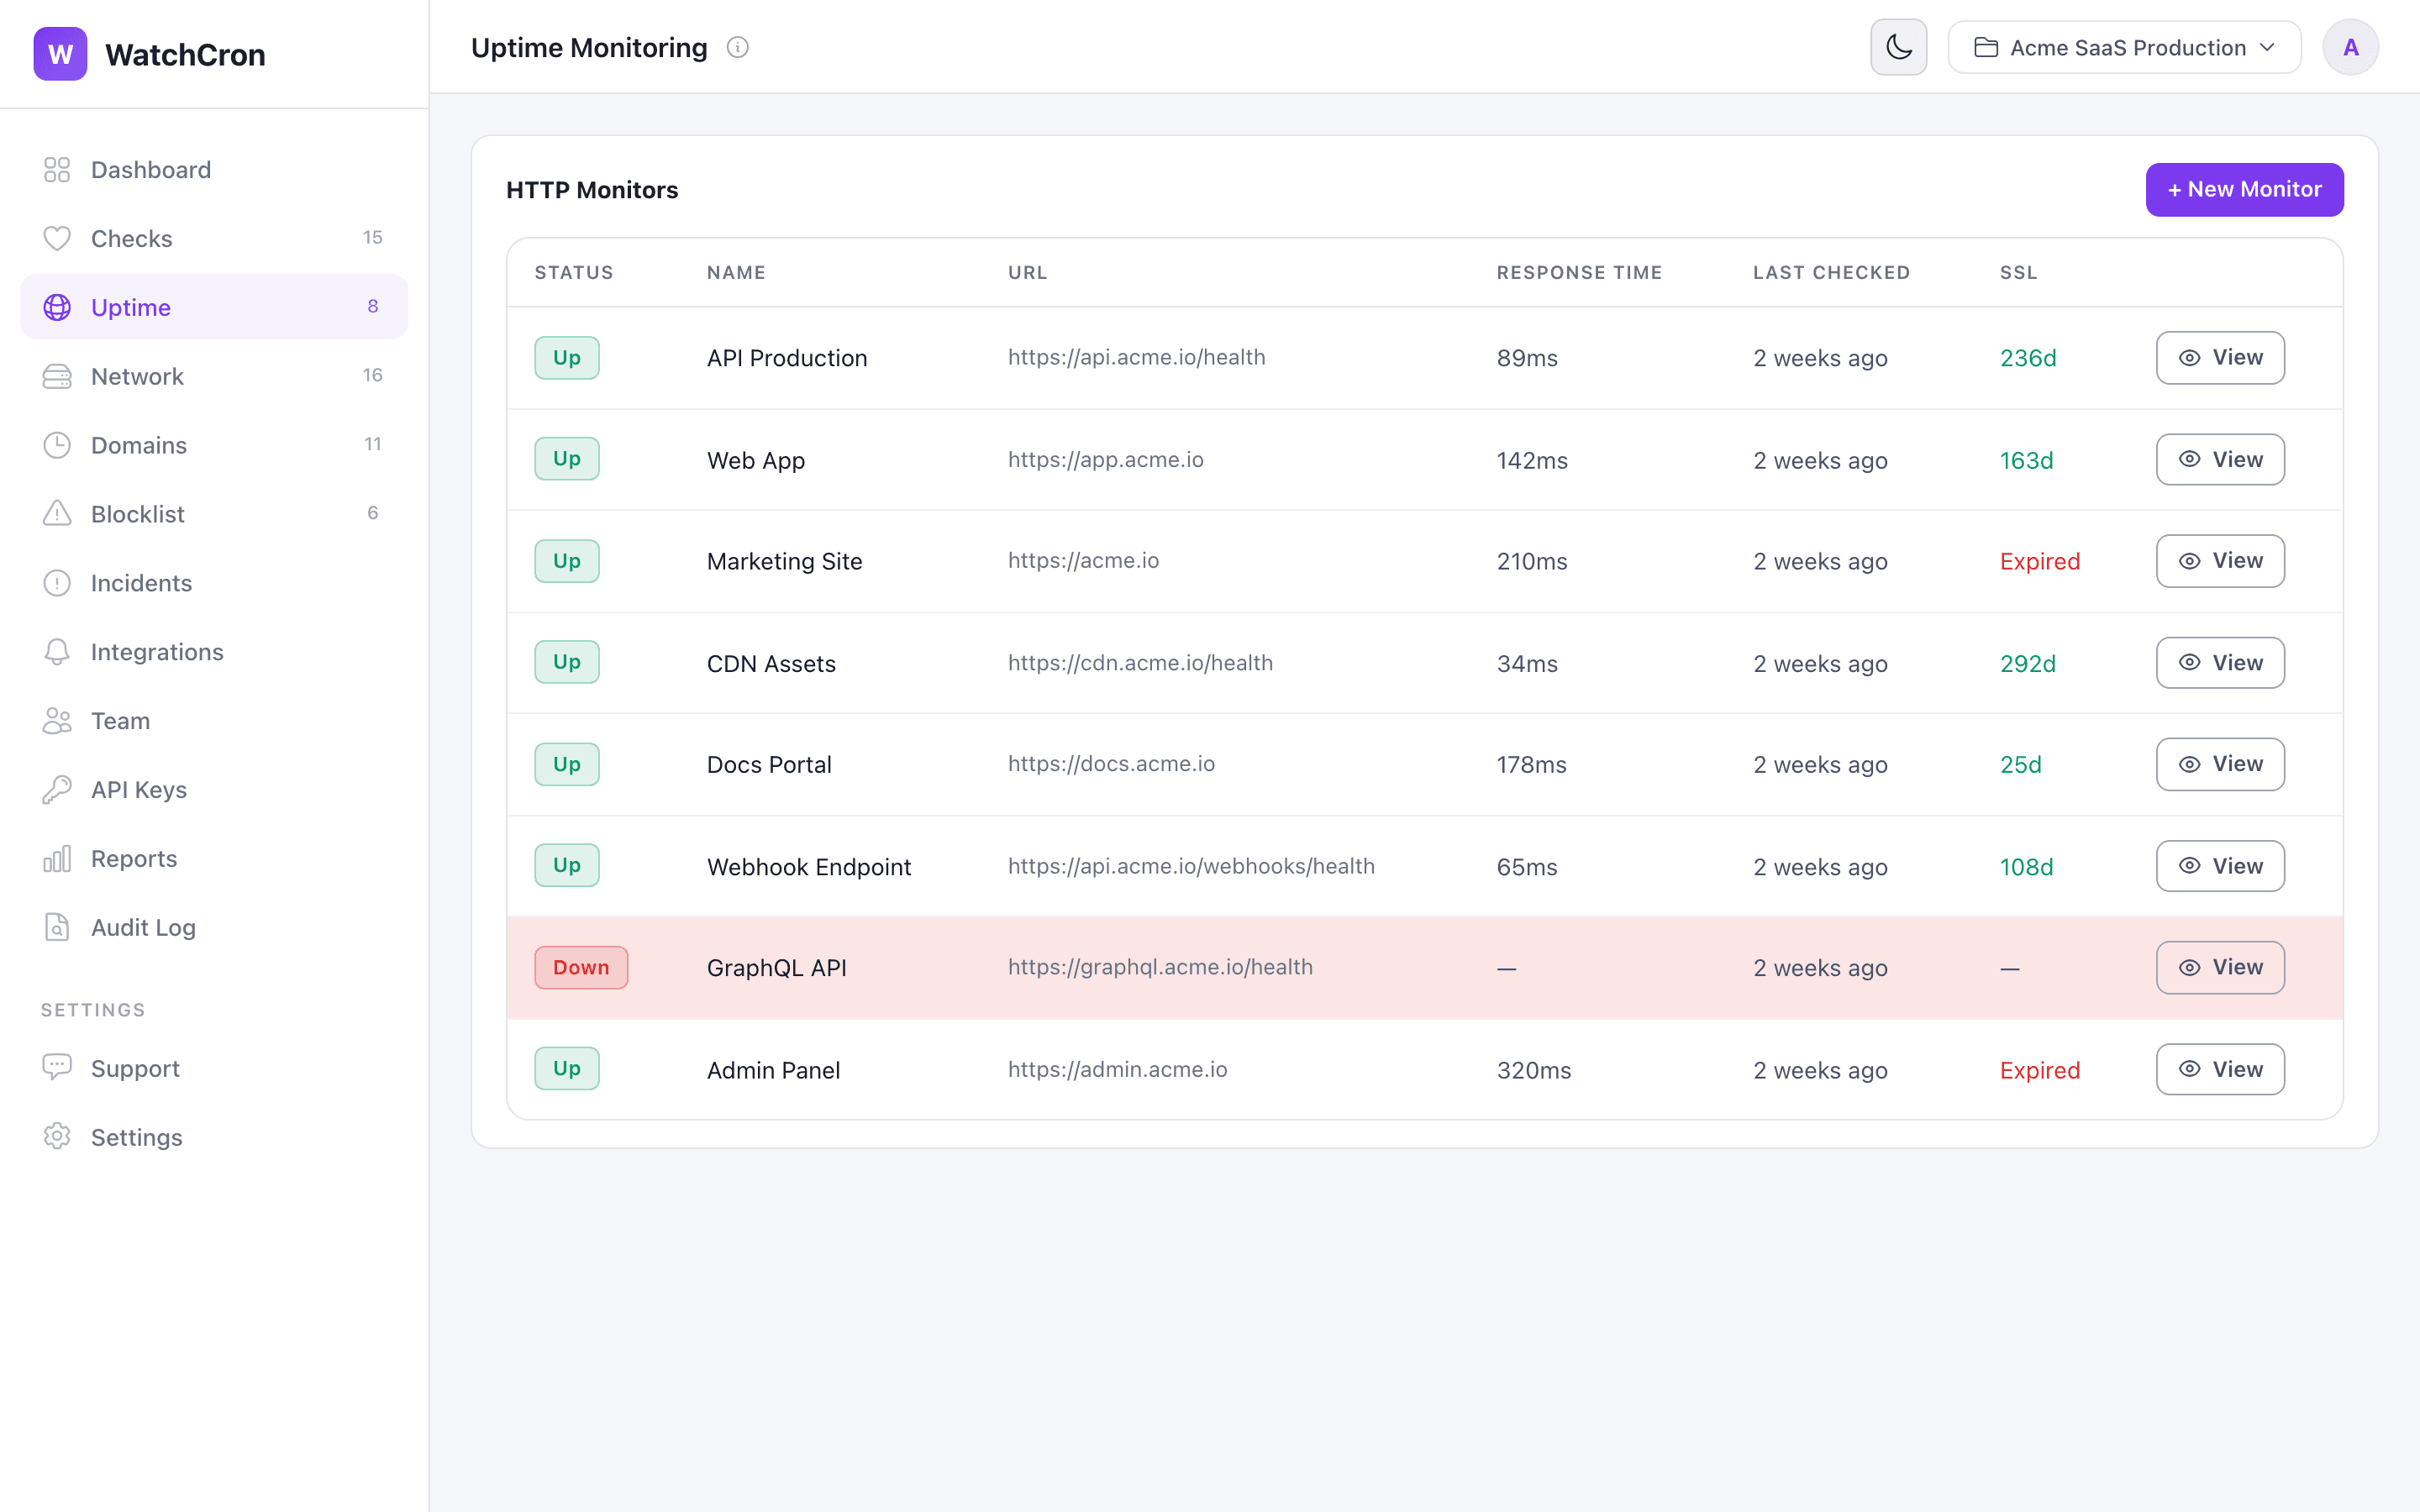Click the Network count badge 16
The height and width of the screenshot is (1512, 2420).
coord(372,375)
